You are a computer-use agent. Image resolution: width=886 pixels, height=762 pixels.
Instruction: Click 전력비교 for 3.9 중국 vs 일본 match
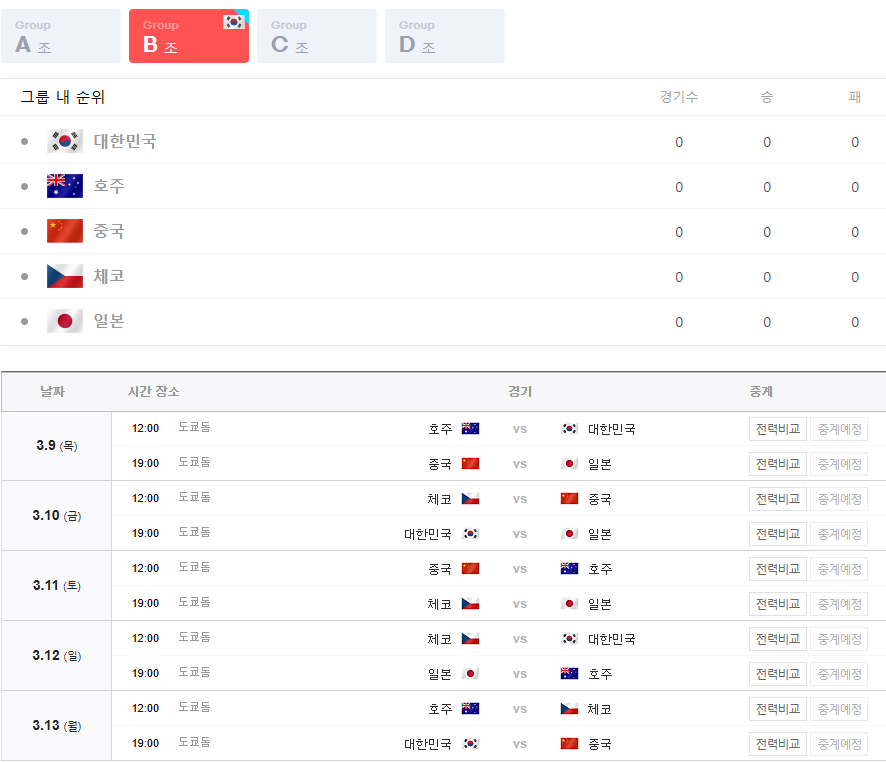click(778, 464)
